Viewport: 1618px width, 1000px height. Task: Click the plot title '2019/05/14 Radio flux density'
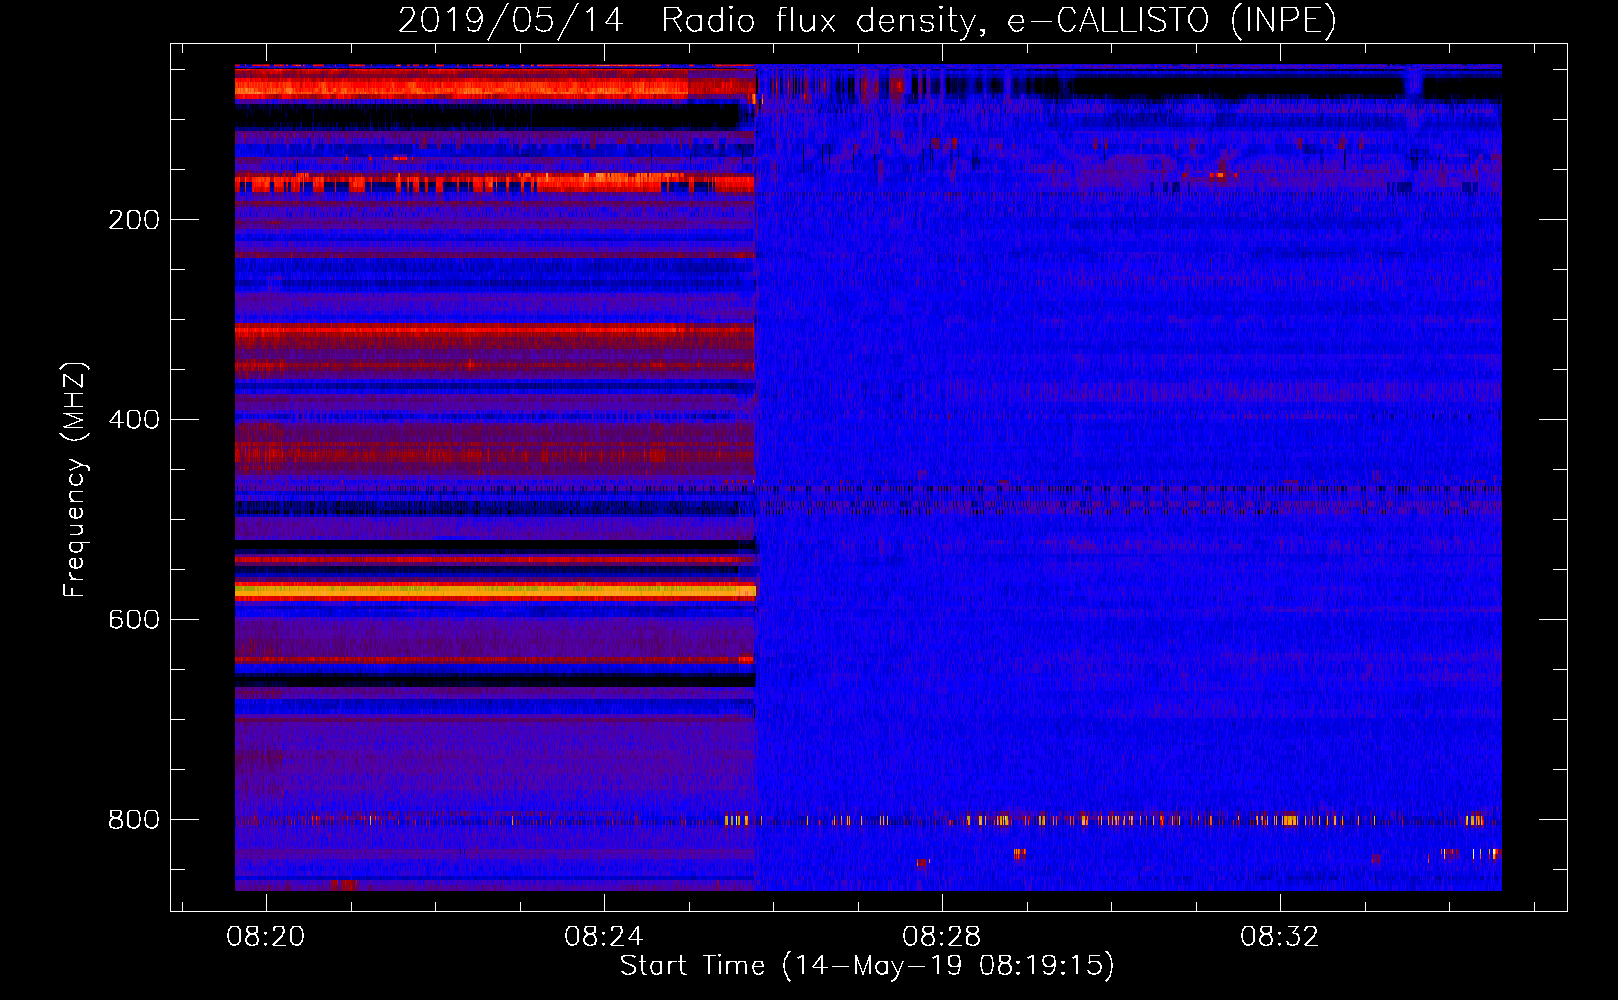[692, 21]
